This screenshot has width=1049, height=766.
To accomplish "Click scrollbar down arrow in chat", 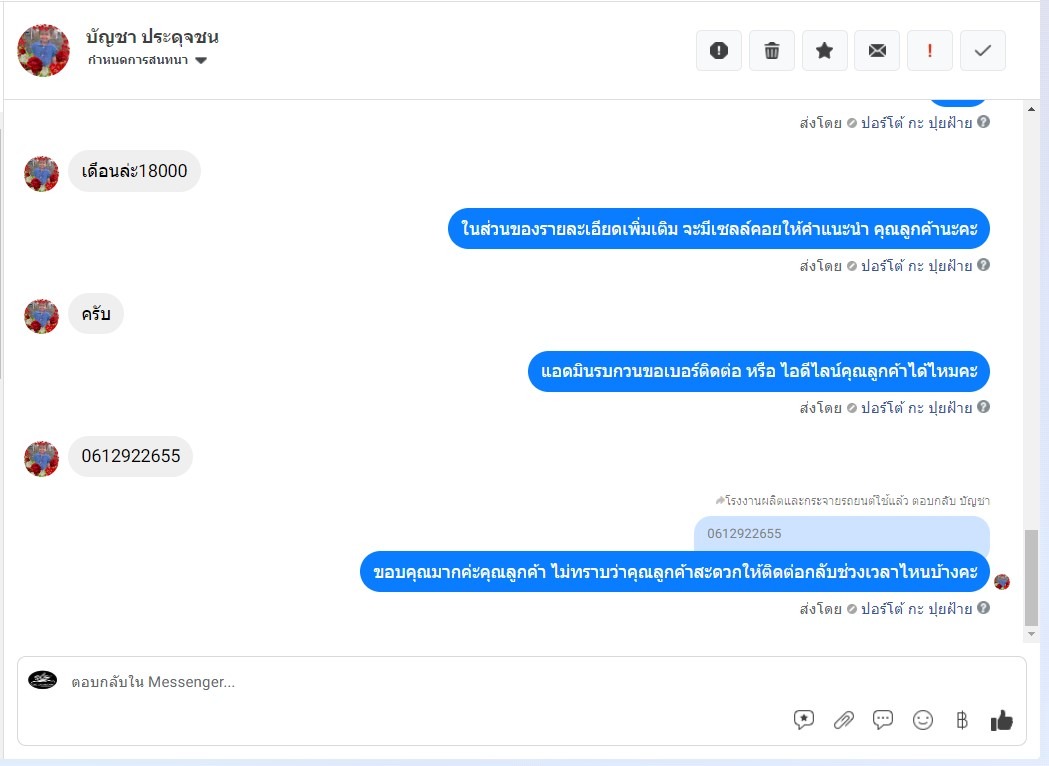I will tap(1032, 634).
